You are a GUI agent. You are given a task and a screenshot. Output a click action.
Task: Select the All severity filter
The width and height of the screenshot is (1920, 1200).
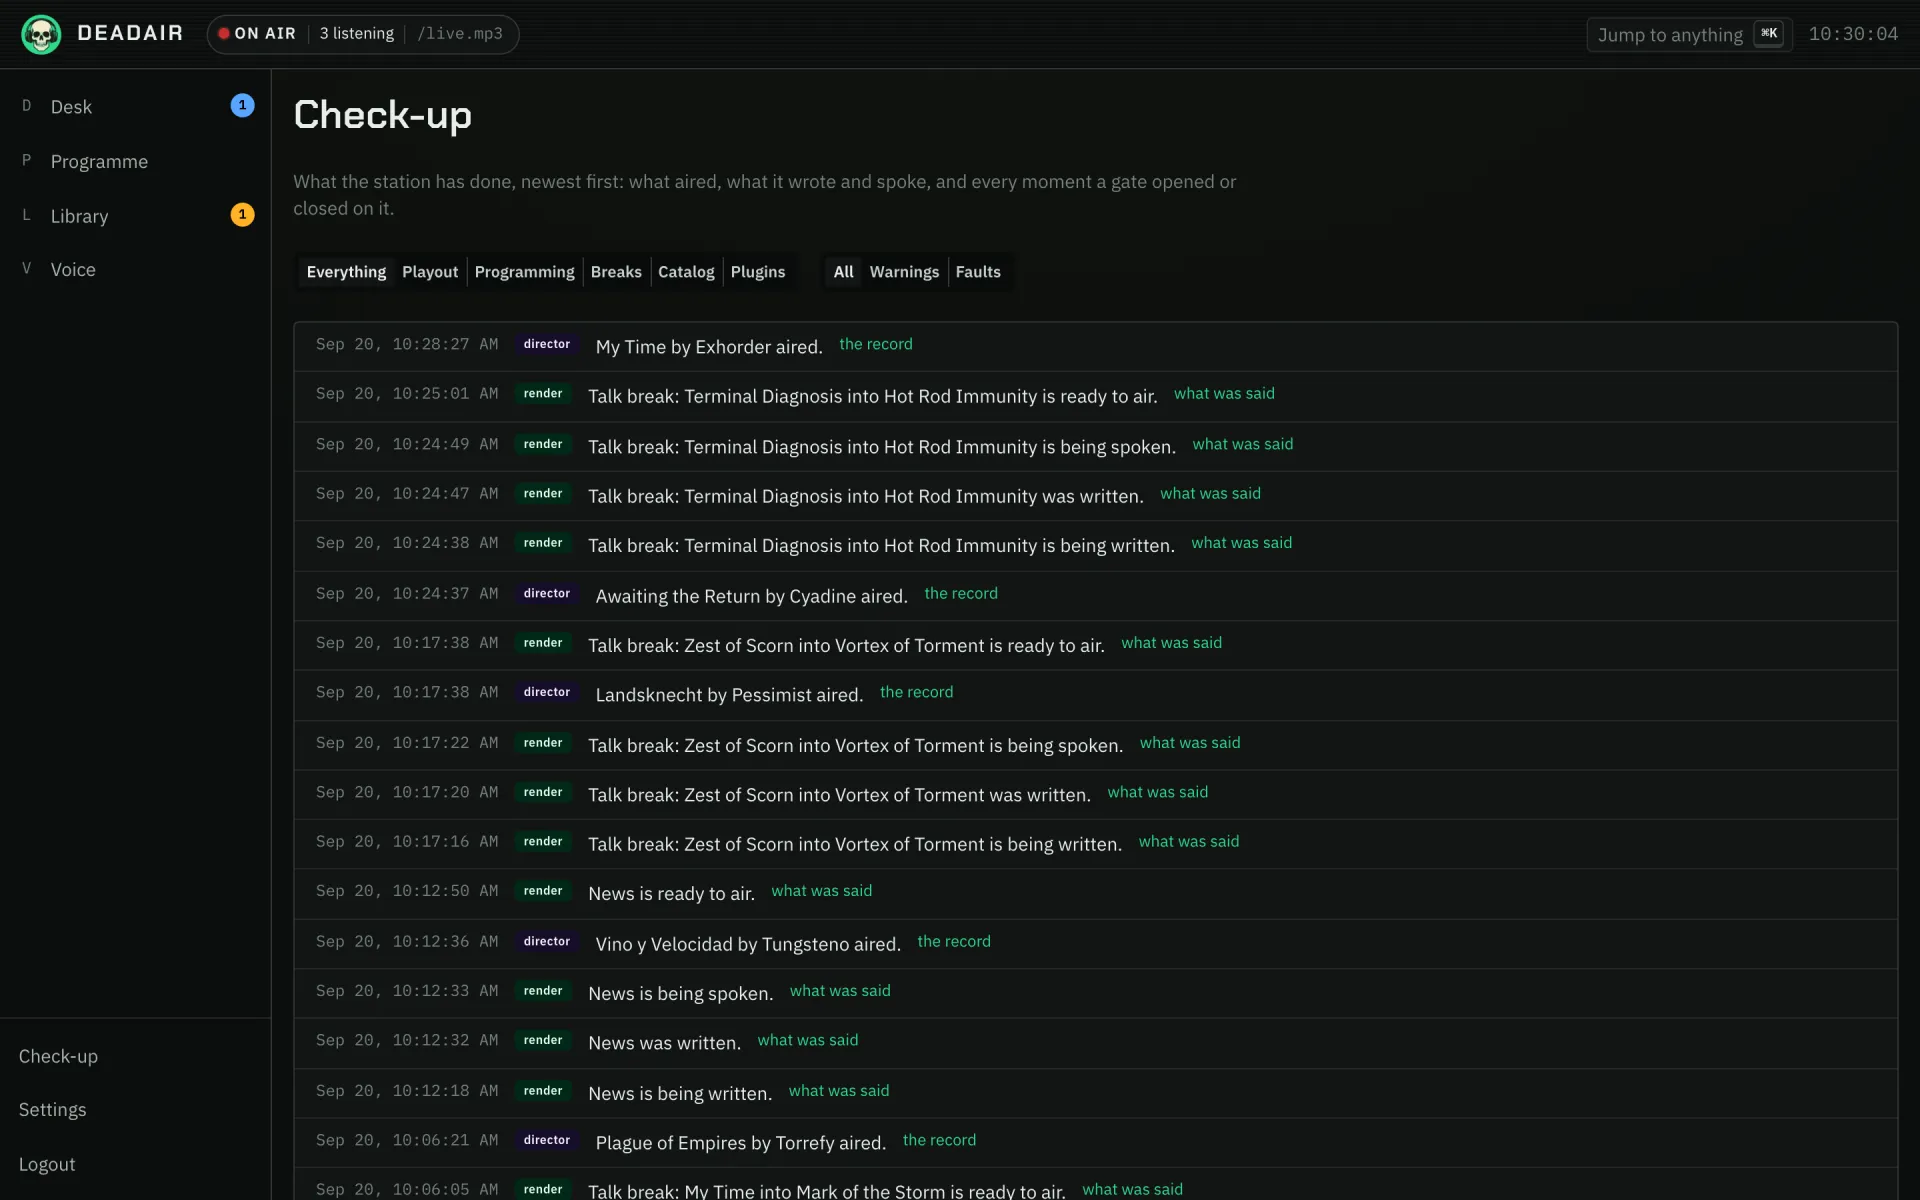tap(843, 272)
